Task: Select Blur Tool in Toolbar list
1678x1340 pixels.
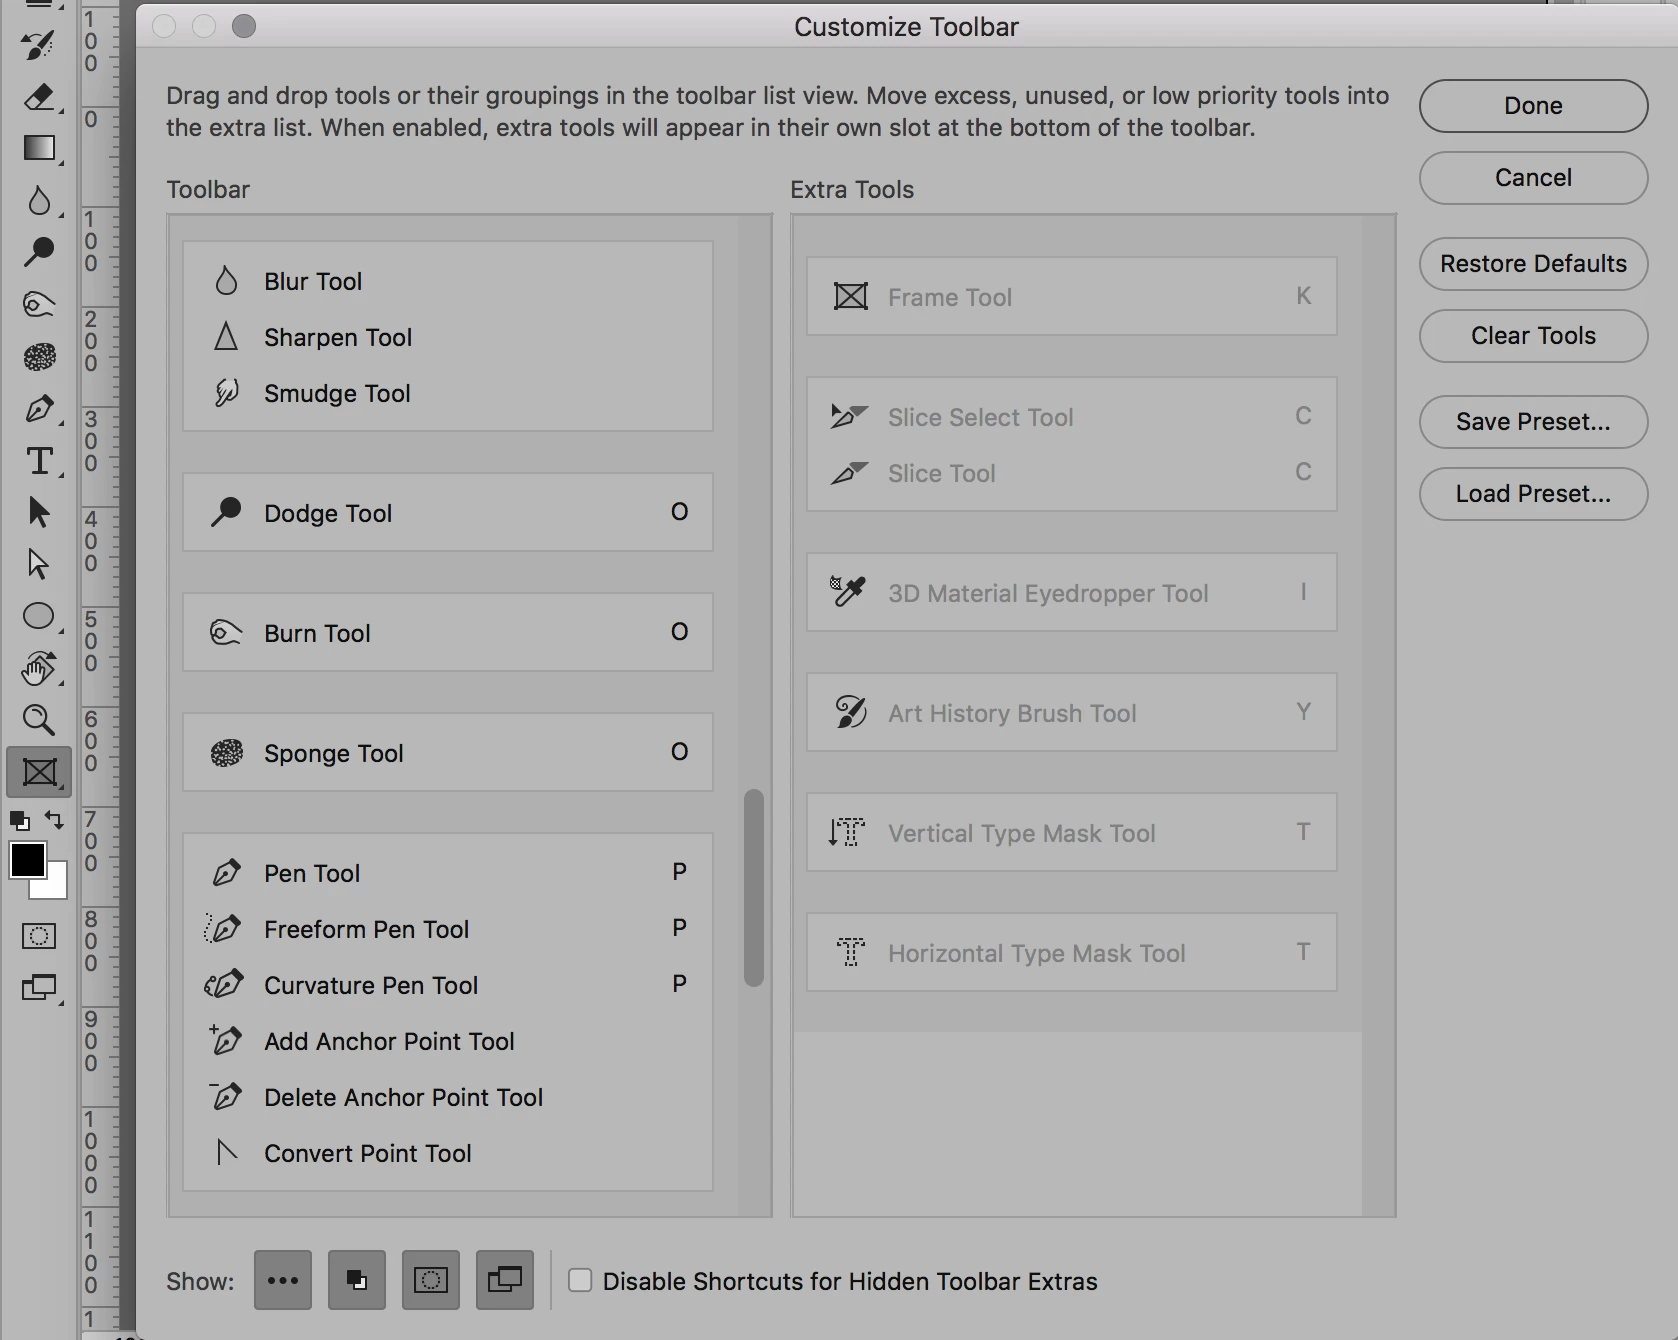Action: click(x=448, y=282)
